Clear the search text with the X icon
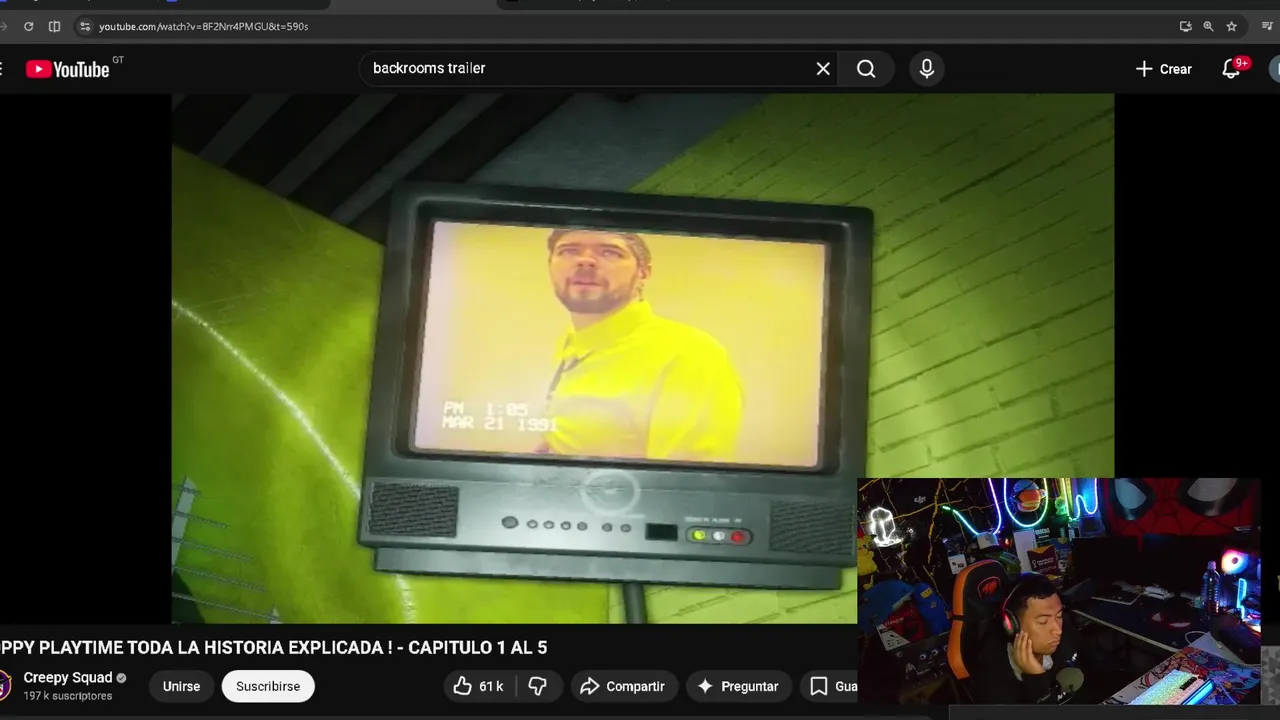 (823, 68)
